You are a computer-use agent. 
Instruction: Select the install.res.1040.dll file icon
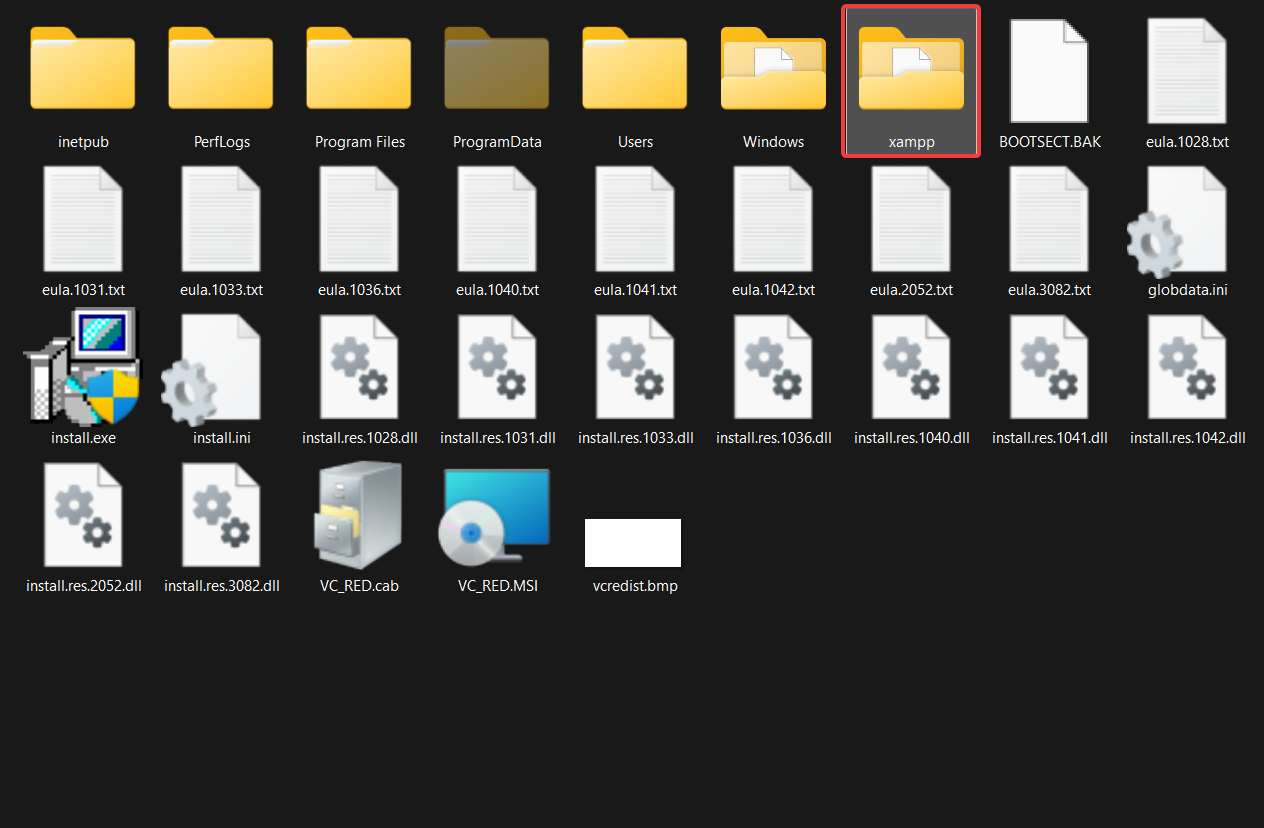point(911,366)
